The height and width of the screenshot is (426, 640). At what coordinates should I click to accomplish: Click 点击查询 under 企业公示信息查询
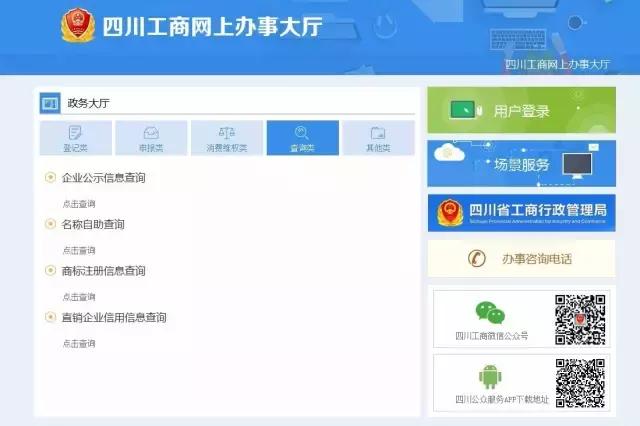pos(79,204)
